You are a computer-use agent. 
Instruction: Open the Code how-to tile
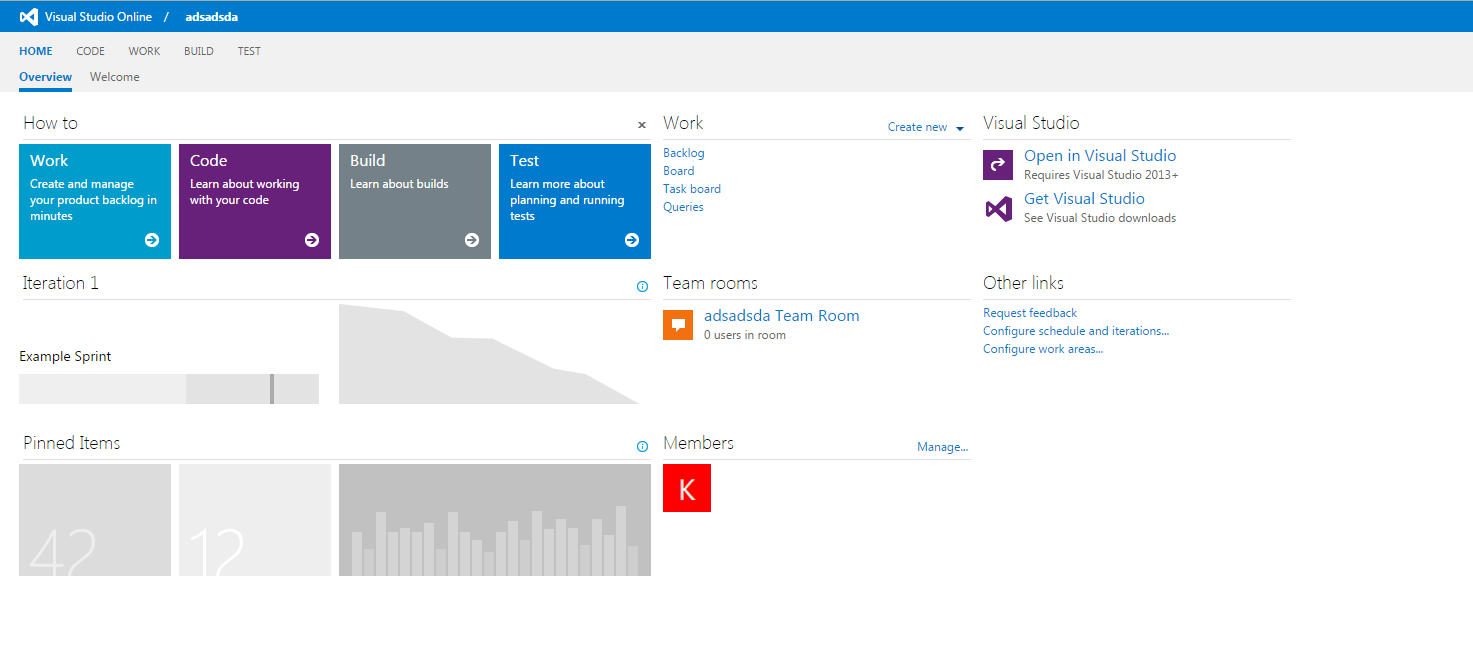click(x=255, y=201)
